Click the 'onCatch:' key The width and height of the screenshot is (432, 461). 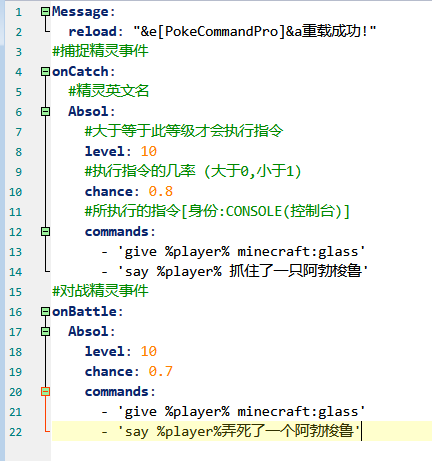84,72
